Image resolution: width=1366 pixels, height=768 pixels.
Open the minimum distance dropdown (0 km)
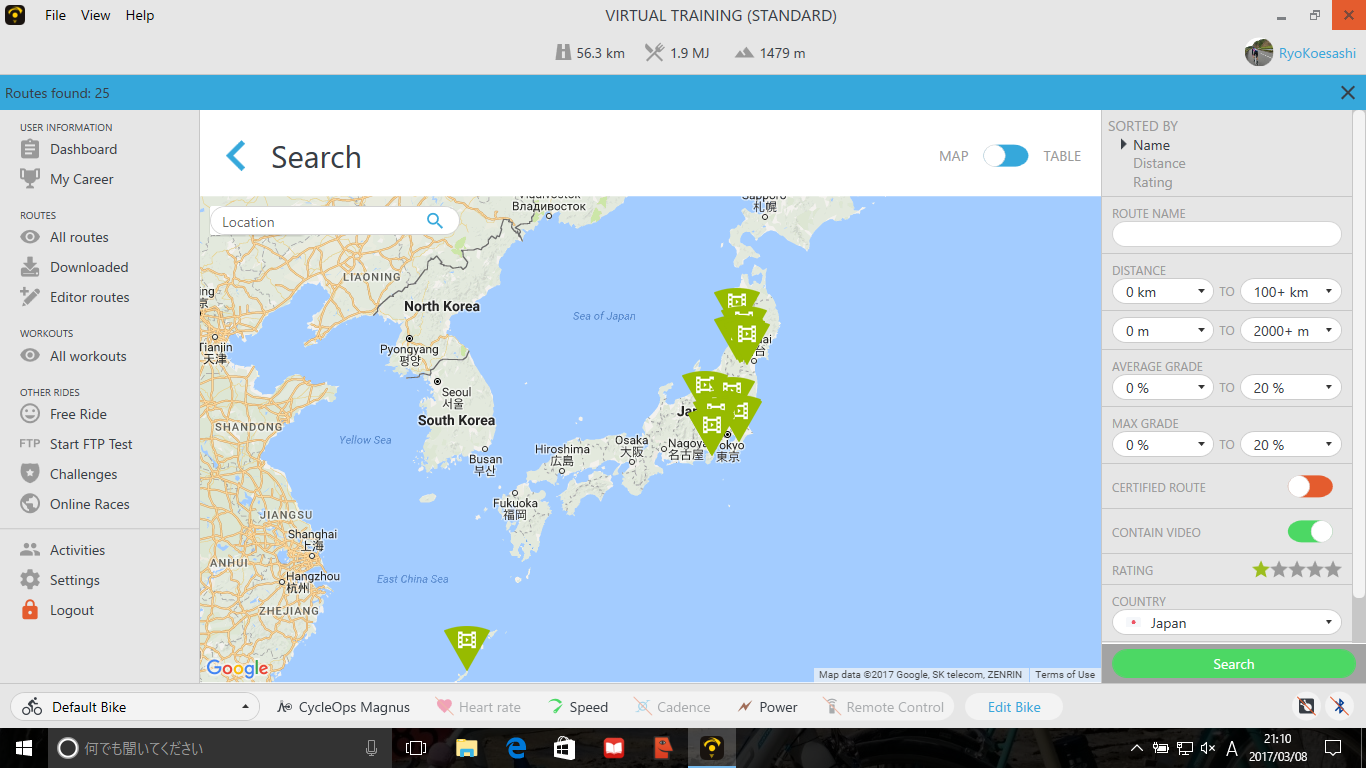1162,292
